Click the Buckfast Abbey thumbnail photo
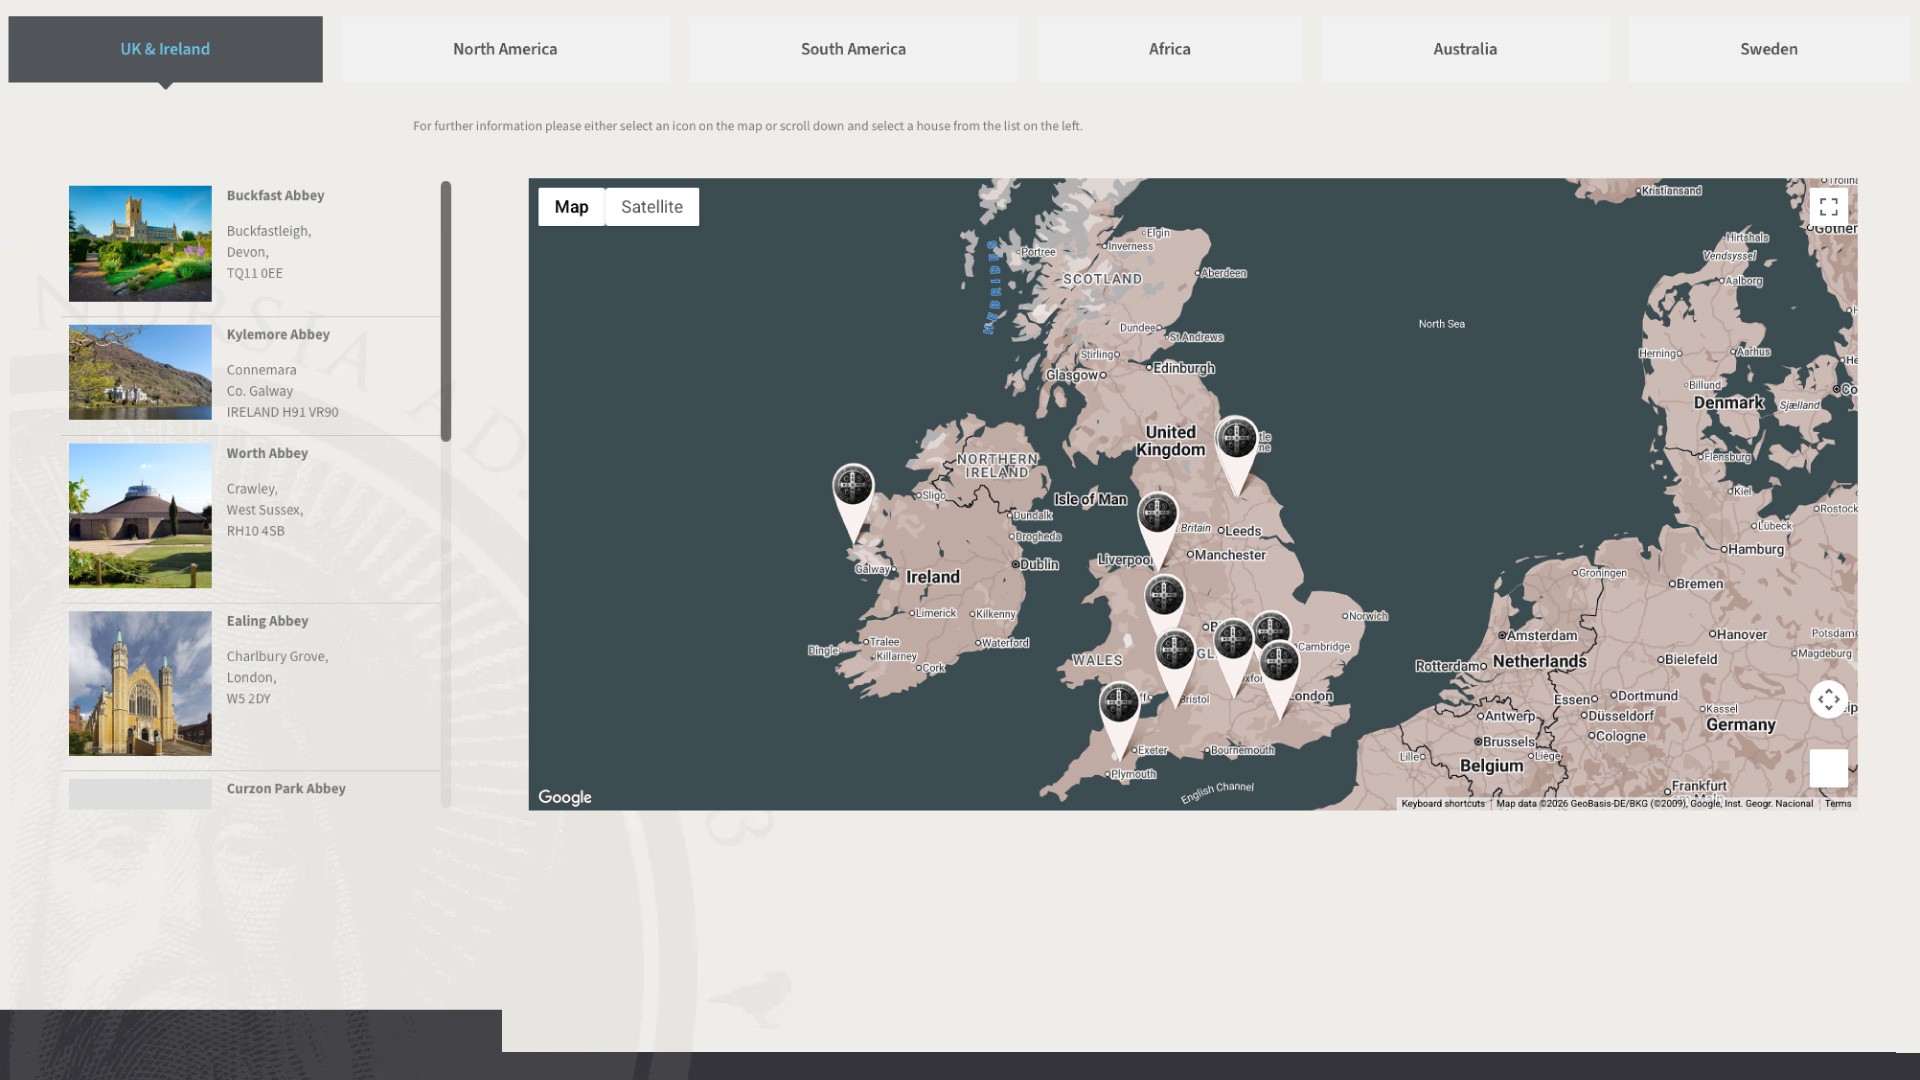 point(140,243)
